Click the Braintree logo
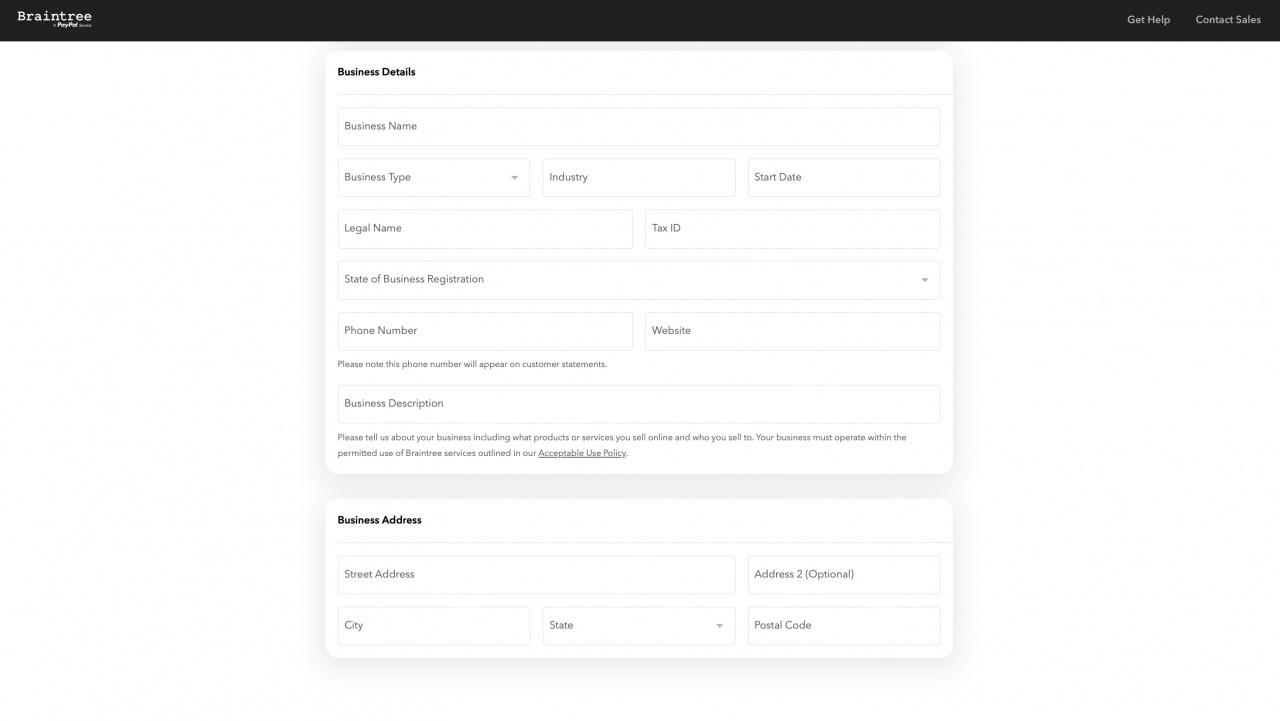The width and height of the screenshot is (1280, 721). click(x=54, y=18)
